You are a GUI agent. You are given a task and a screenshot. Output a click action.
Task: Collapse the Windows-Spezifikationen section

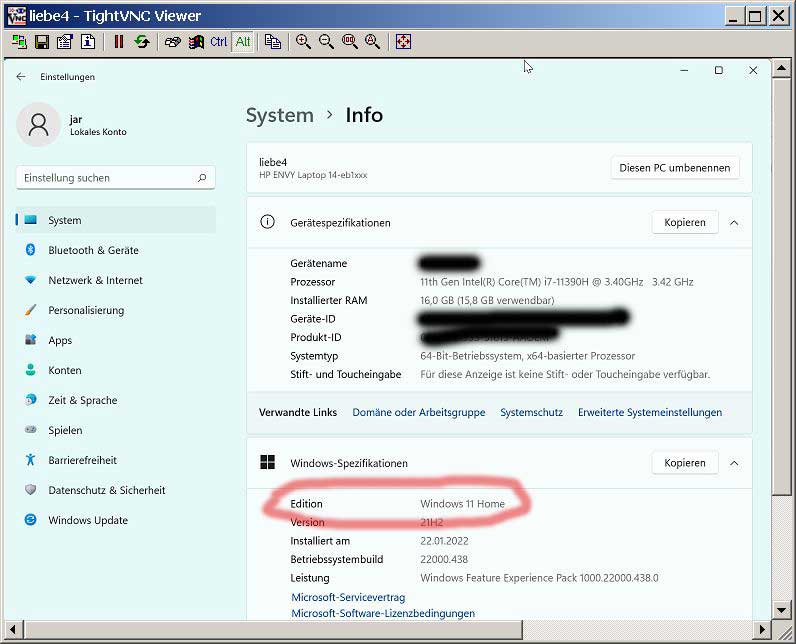point(734,463)
